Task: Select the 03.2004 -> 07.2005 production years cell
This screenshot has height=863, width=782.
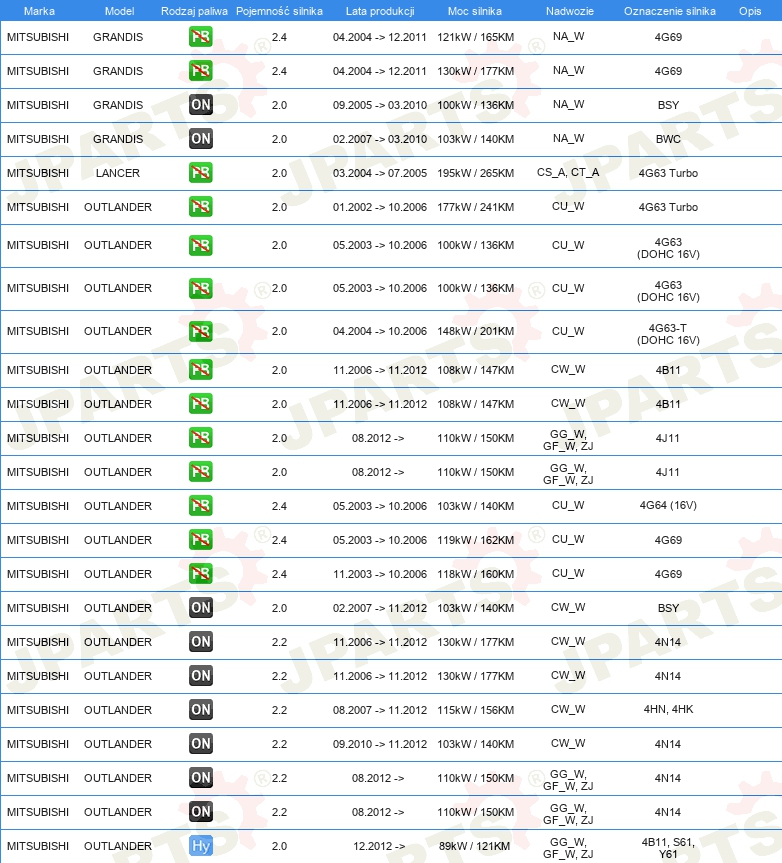Action: (x=380, y=173)
